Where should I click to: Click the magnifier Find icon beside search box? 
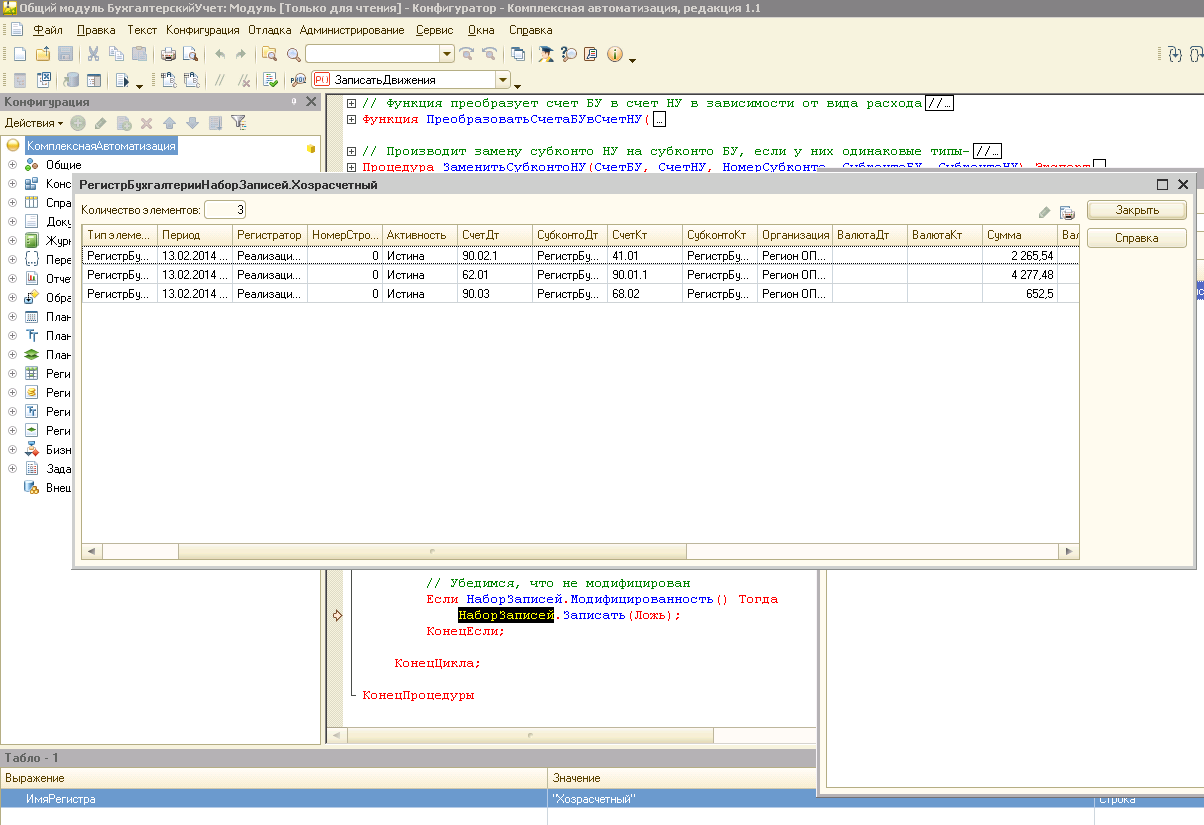(293, 54)
